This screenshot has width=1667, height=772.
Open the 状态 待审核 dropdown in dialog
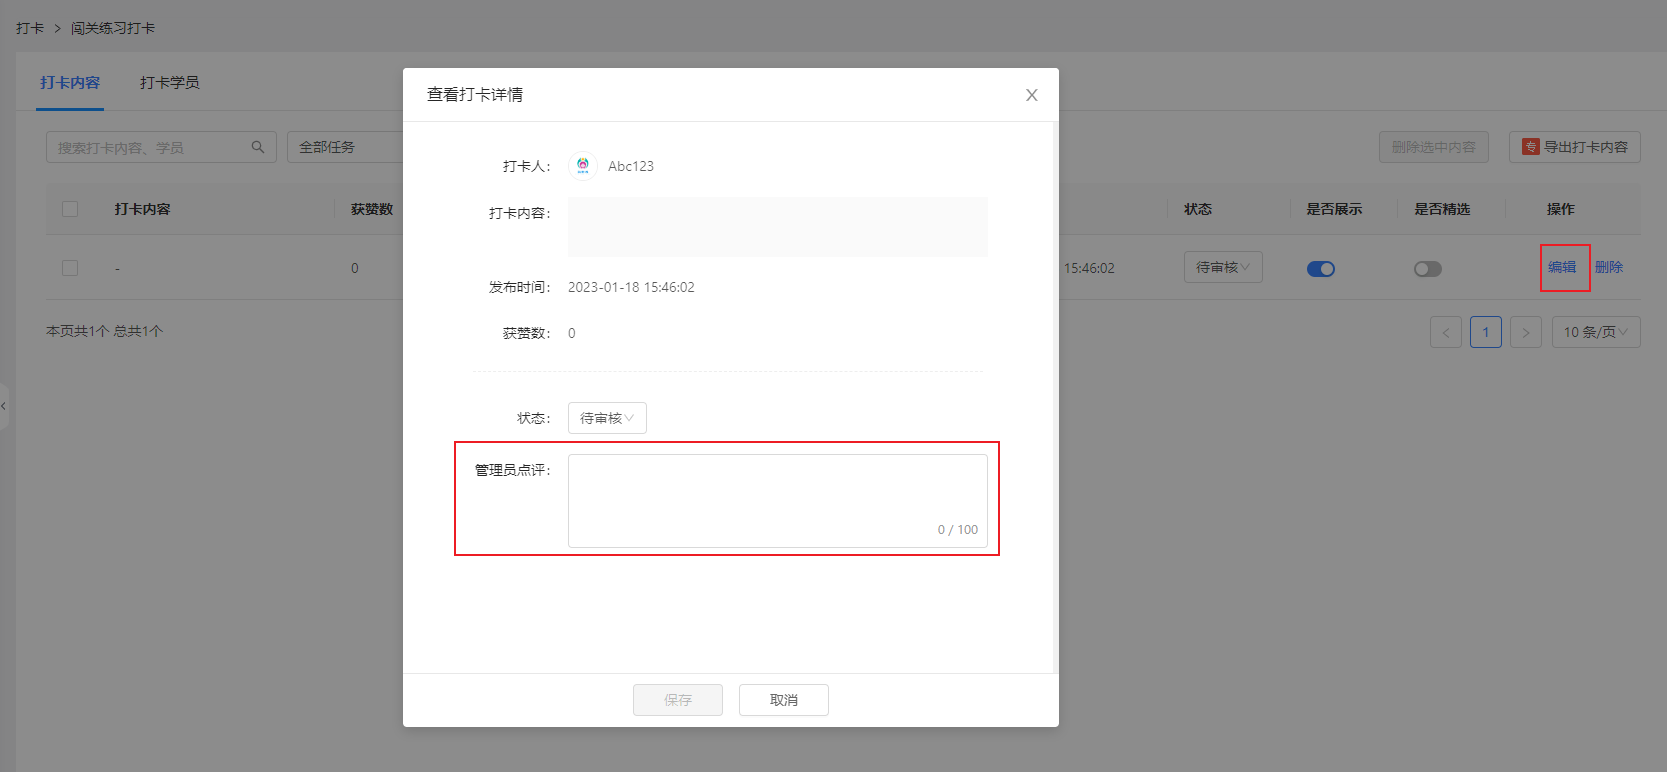pos(607,418)
